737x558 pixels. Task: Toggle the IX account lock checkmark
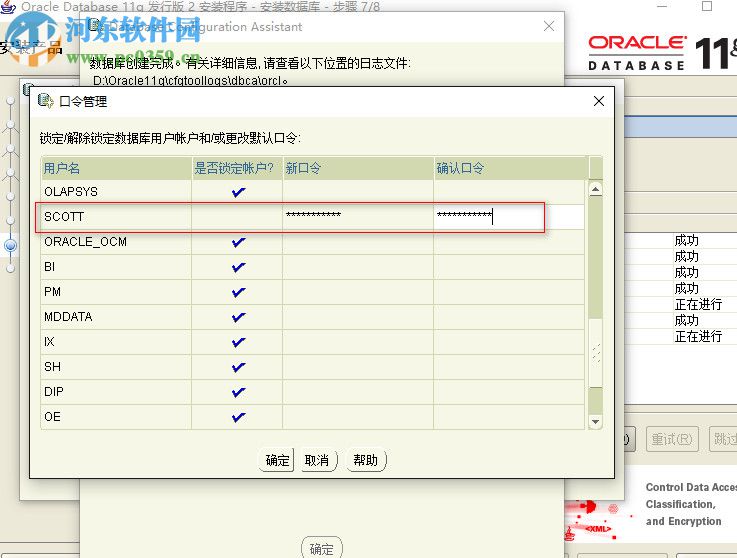coord(238,342)
